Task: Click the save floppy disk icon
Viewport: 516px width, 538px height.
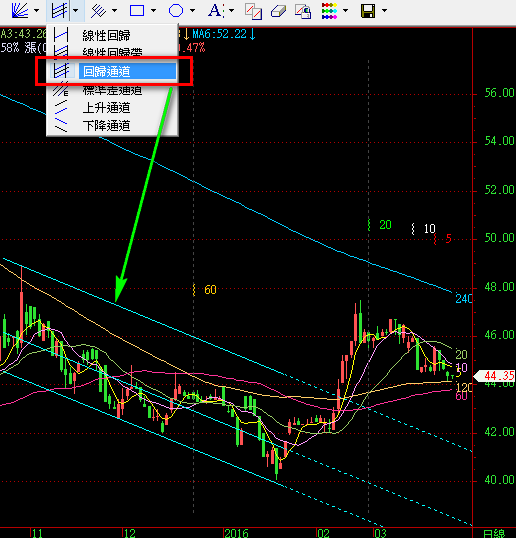Action: point(368,11)
